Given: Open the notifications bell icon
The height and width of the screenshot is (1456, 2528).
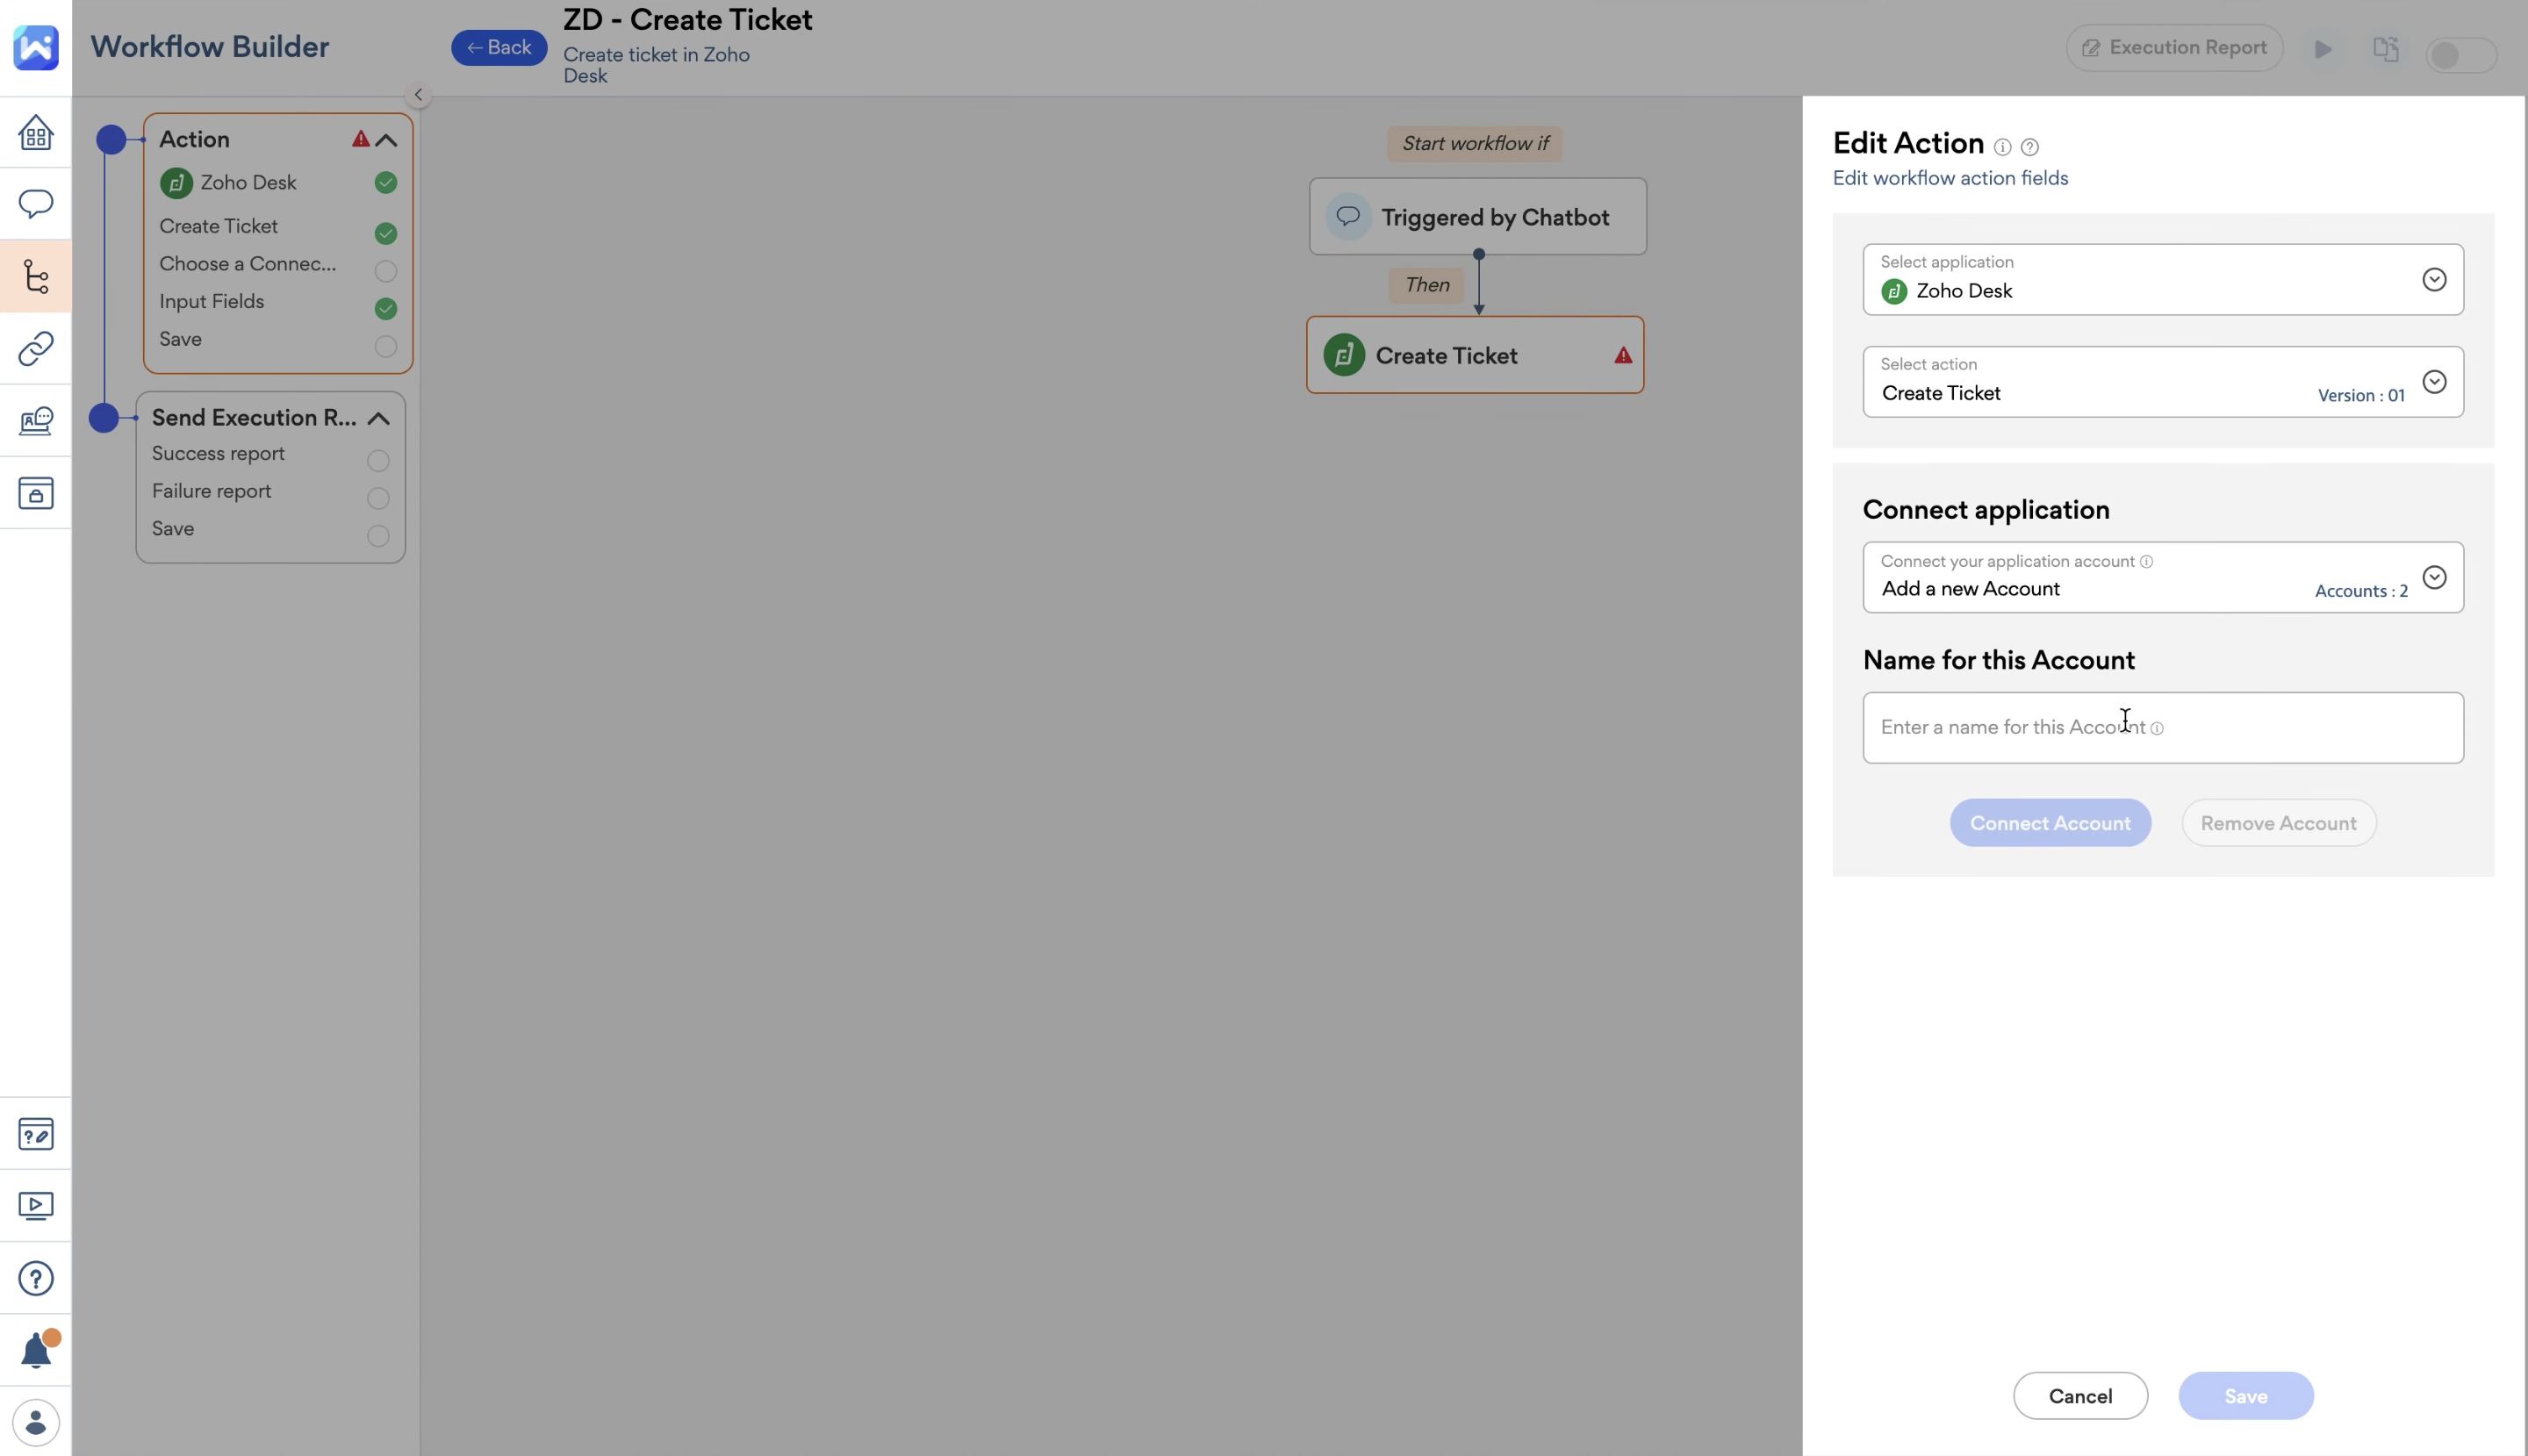Looking at the screenshot, I should tap(36, 1351).
